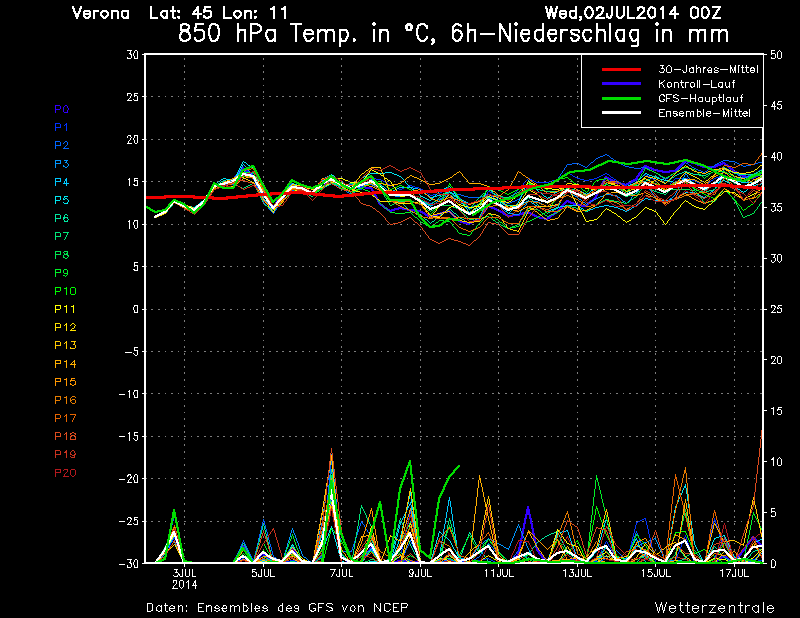800x618 pixels.
Task: Click the Lat: 45 Lon: 11 text
Action: click(x=218, y=13)
